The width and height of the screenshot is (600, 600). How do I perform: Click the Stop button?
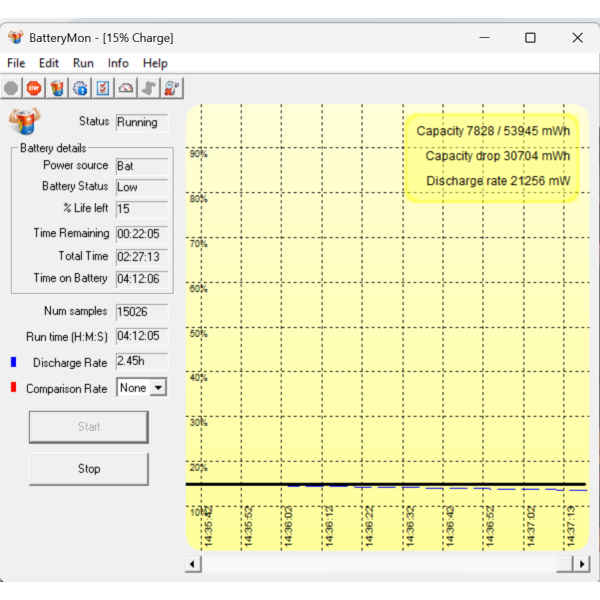tap(89, 469)
